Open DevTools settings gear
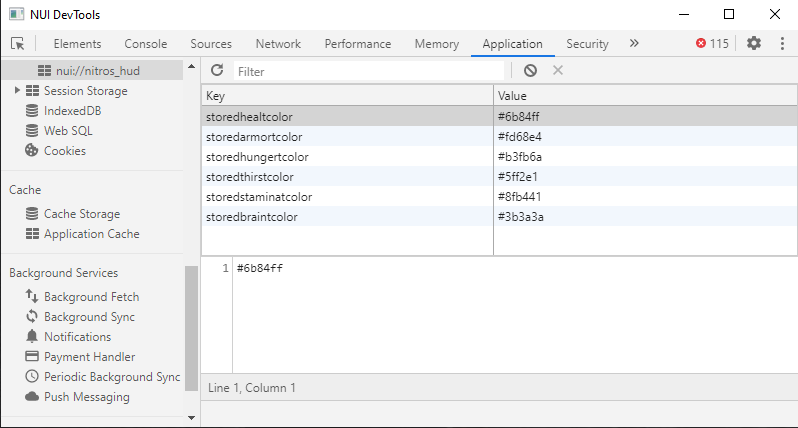The image size is (798, 428). click(x=754, y=43)
